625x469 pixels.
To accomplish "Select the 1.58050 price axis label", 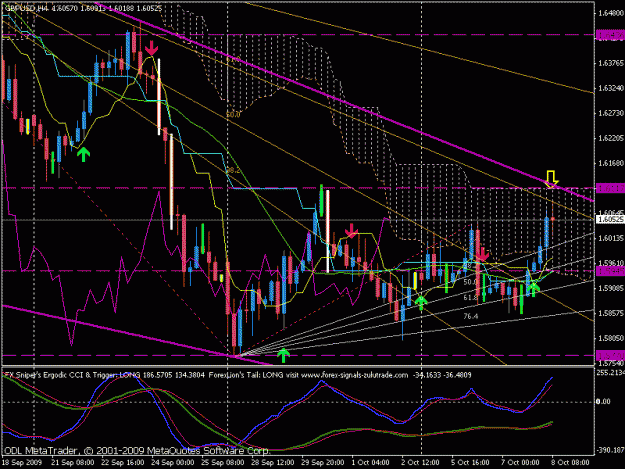I will [610, 338].
